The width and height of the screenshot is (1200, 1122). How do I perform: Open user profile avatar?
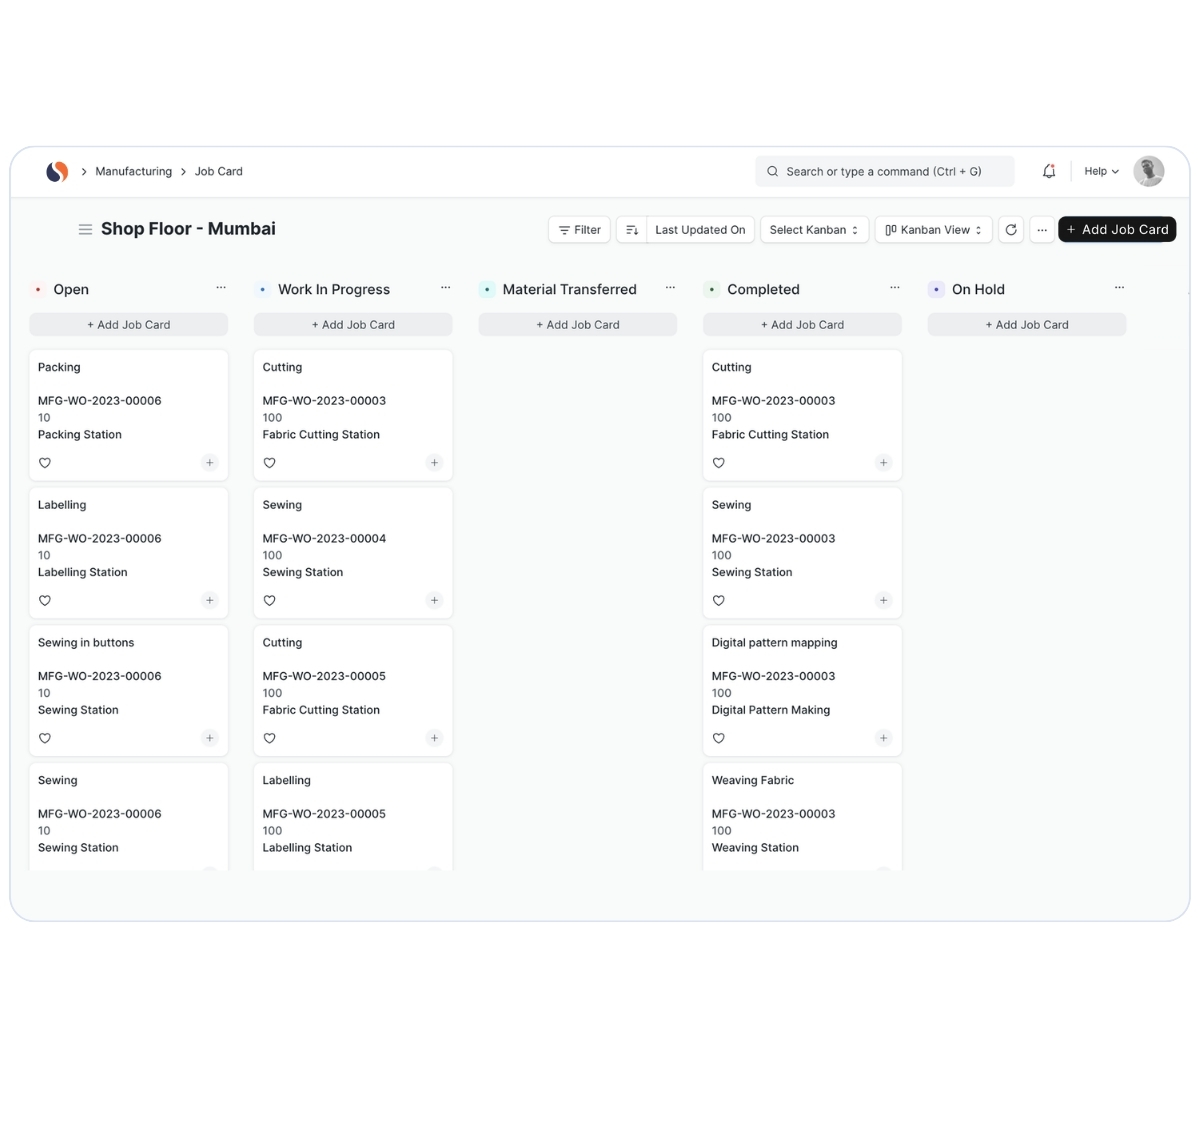[1148, 171]
